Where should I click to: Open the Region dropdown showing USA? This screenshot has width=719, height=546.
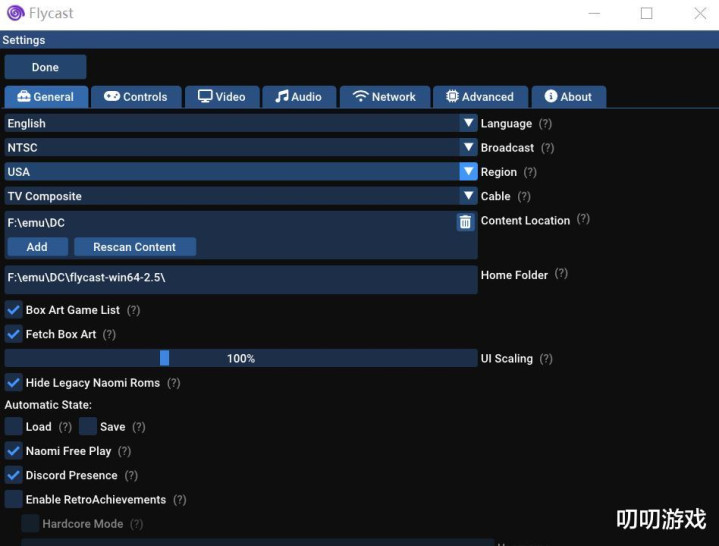pos(467,172)
